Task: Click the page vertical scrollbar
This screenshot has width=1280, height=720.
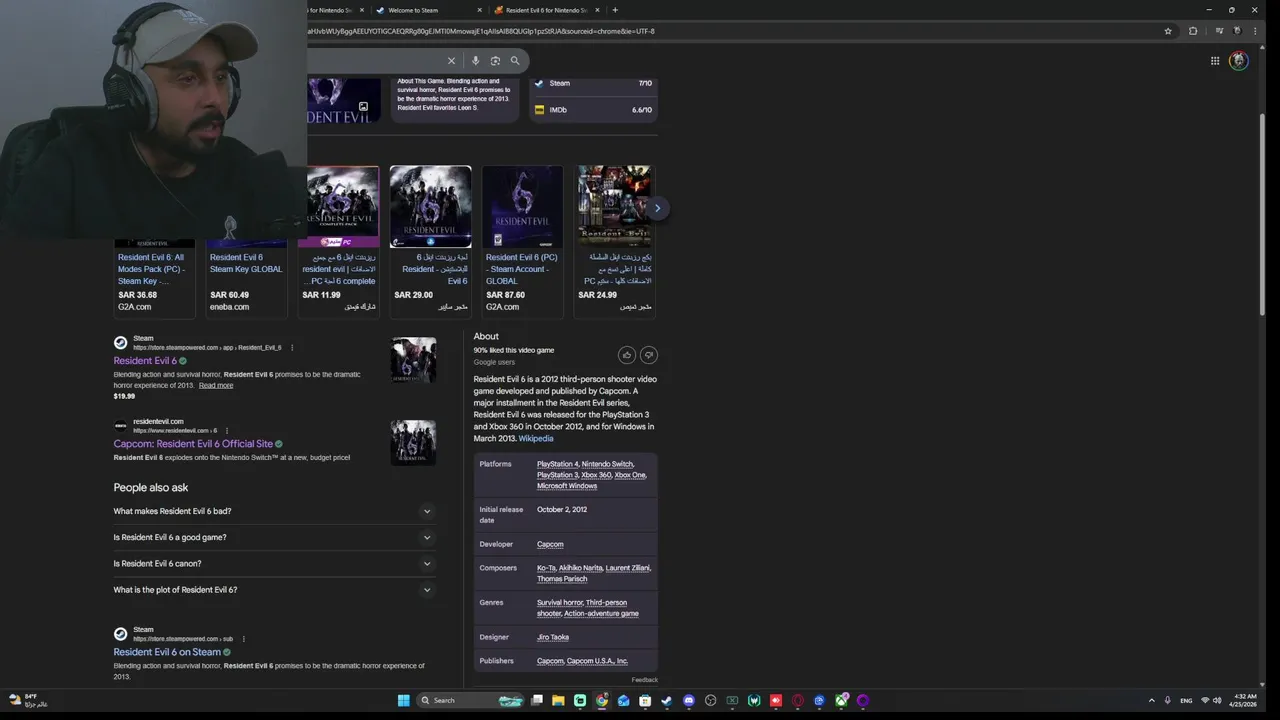Action: coord(1260,216)
